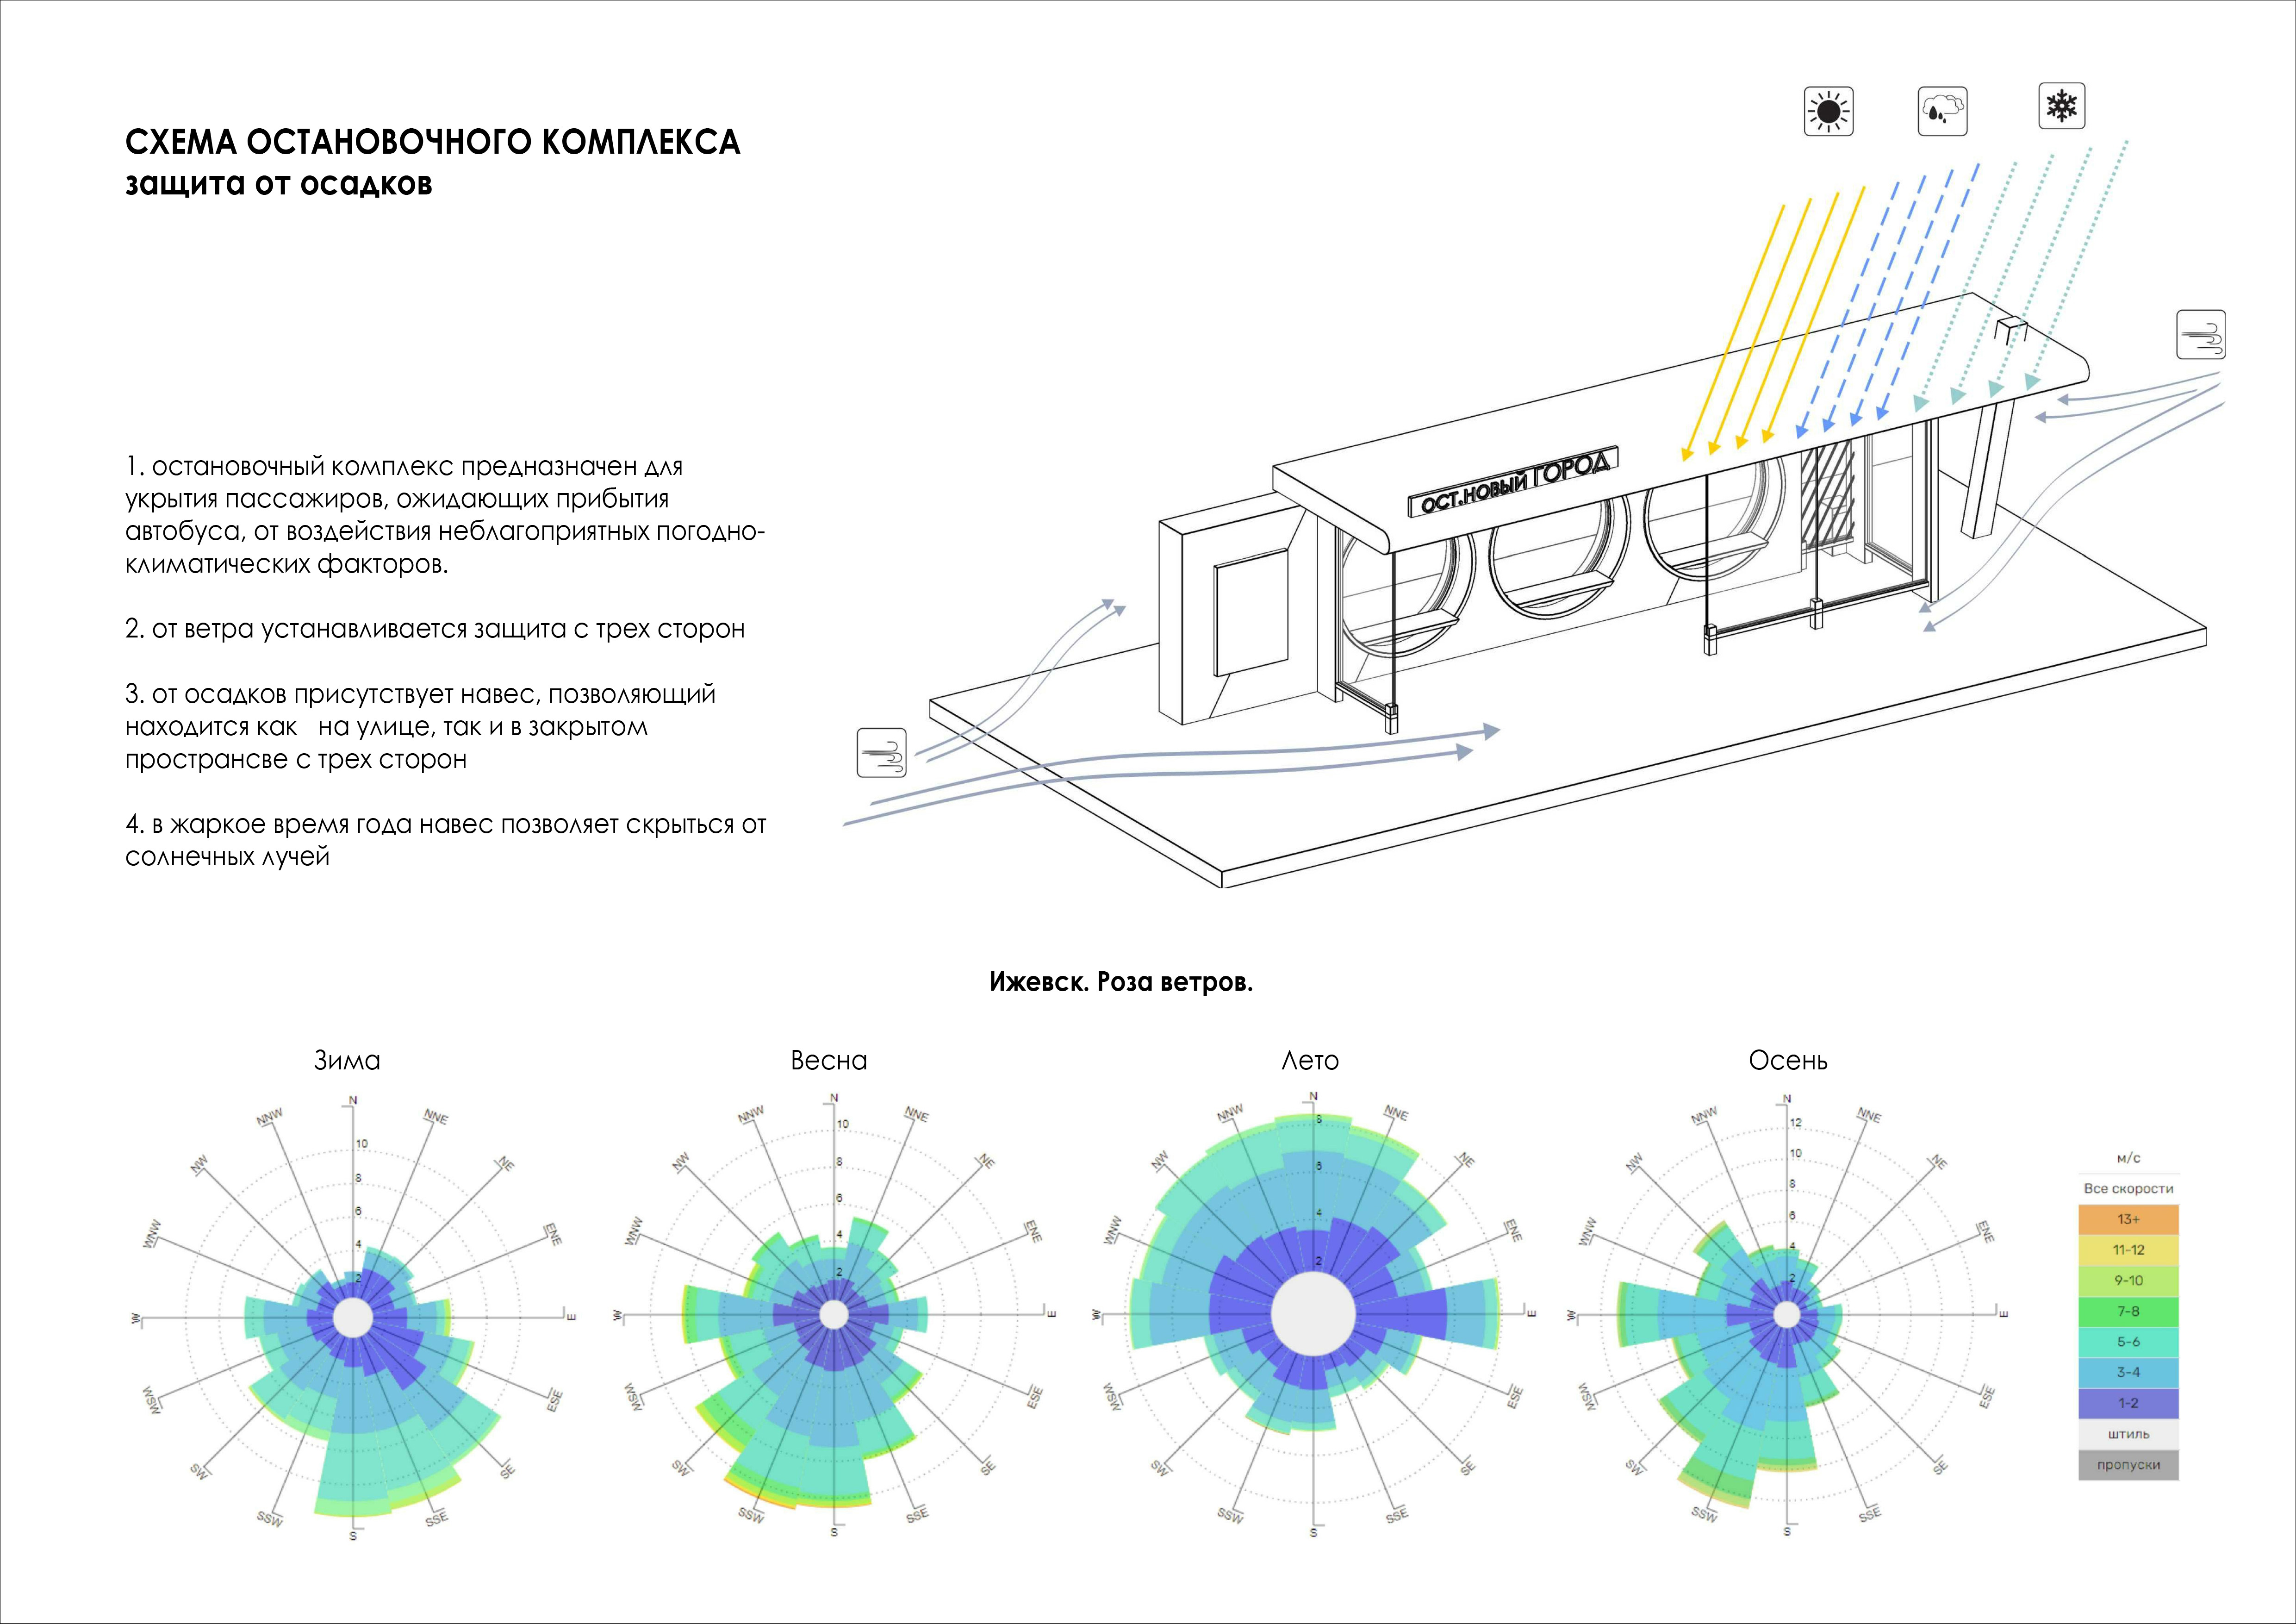Click the wind icon beside the platform edge
Screen dimensions: 2296x1624
[881, 753]
